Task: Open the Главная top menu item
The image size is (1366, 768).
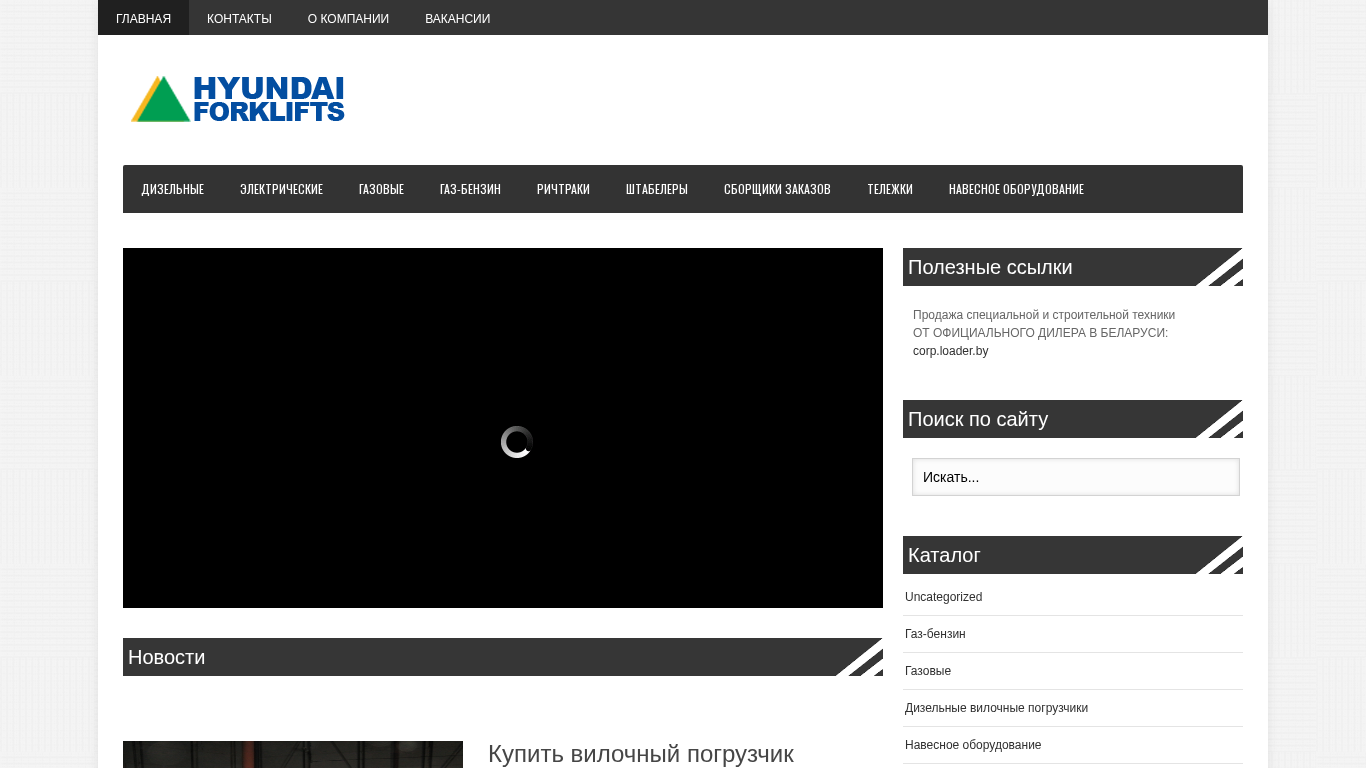Action: pos(143,18)
